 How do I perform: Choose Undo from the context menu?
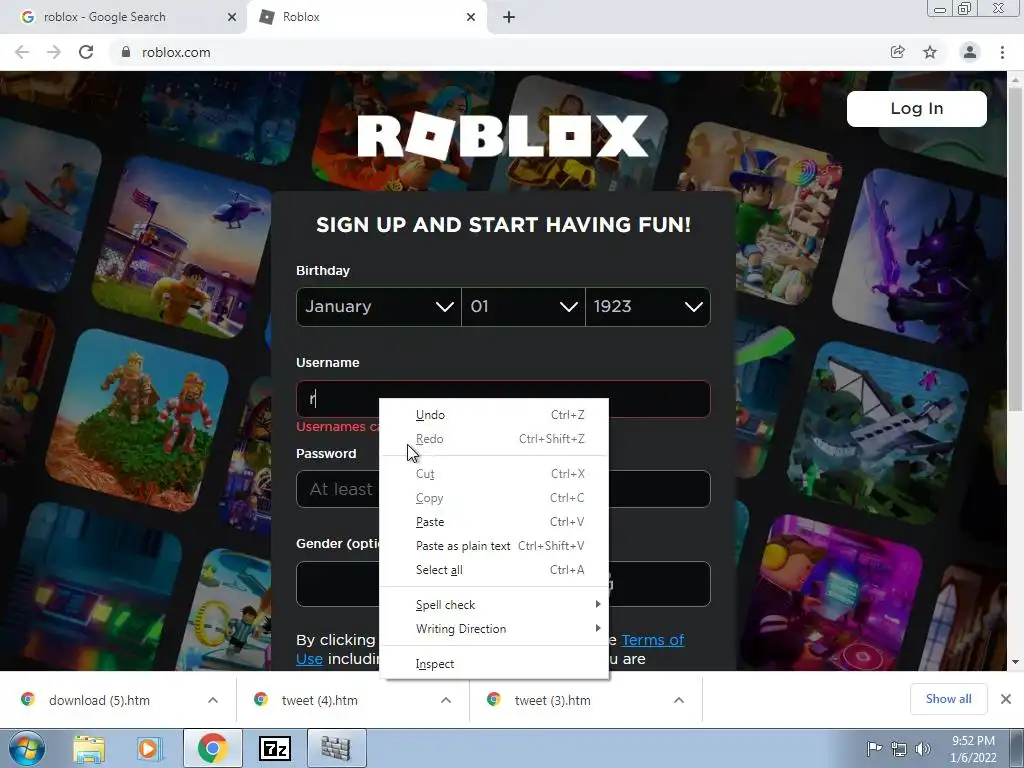tap(494, 415)
